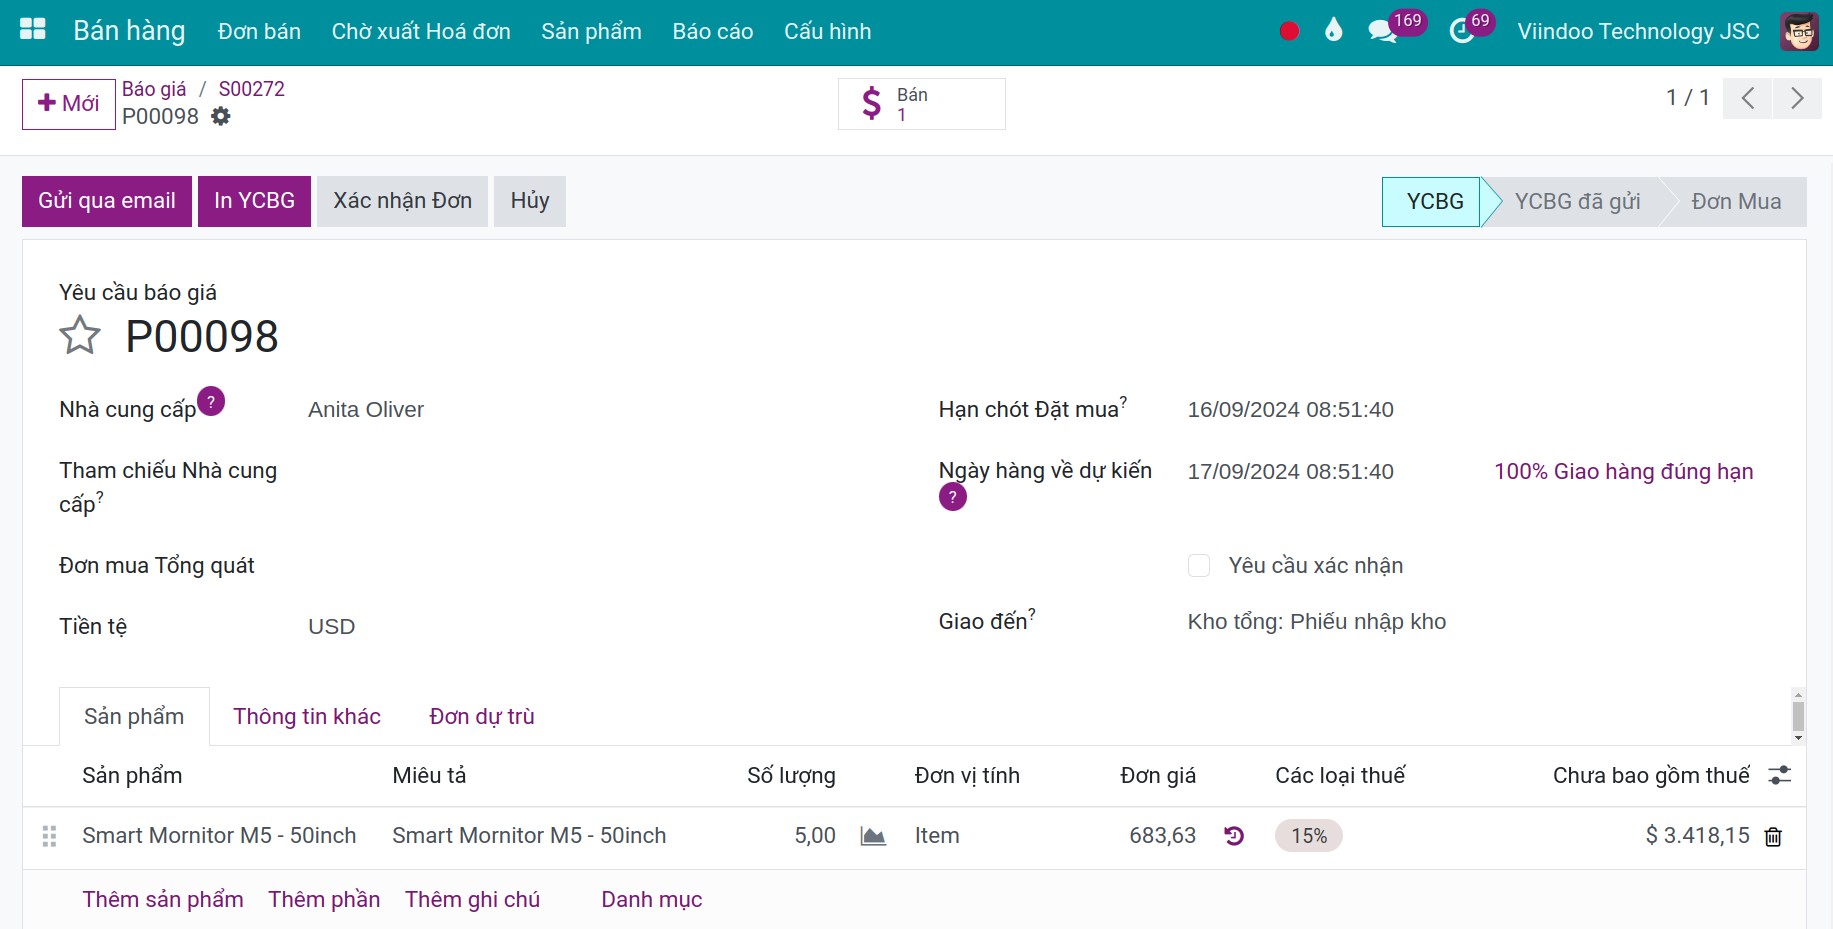The width and height of the screenshot is (1833, 929).
Task: Open the chat messages icon with 169 badge
Action: click(1382, 31)
